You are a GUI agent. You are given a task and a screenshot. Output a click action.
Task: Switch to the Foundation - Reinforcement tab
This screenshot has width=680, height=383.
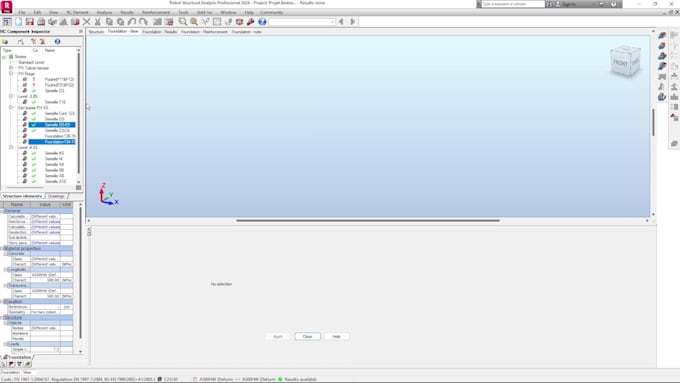(x=204, y=32)
